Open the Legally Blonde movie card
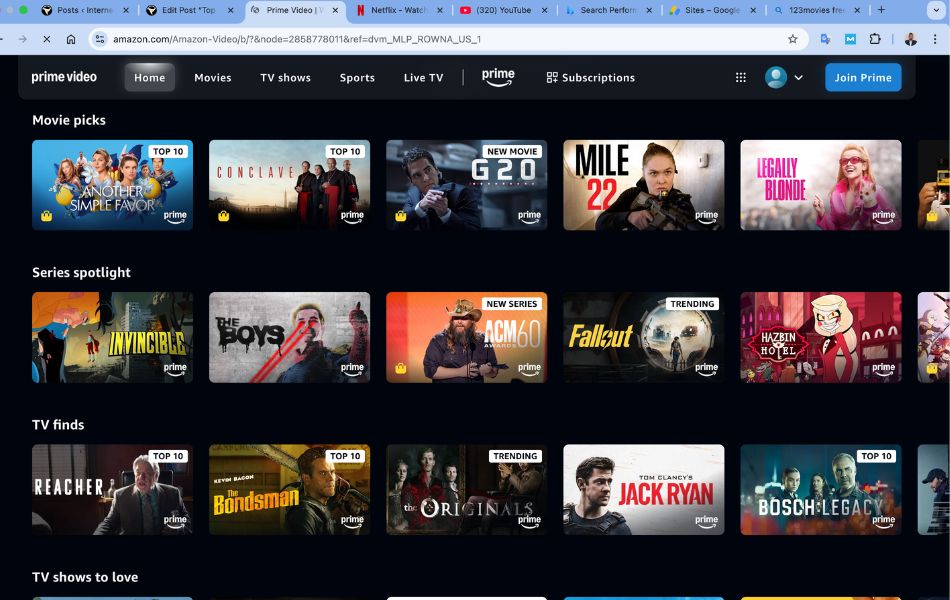This screenshot has height=600, width=950. coord(821,185)
